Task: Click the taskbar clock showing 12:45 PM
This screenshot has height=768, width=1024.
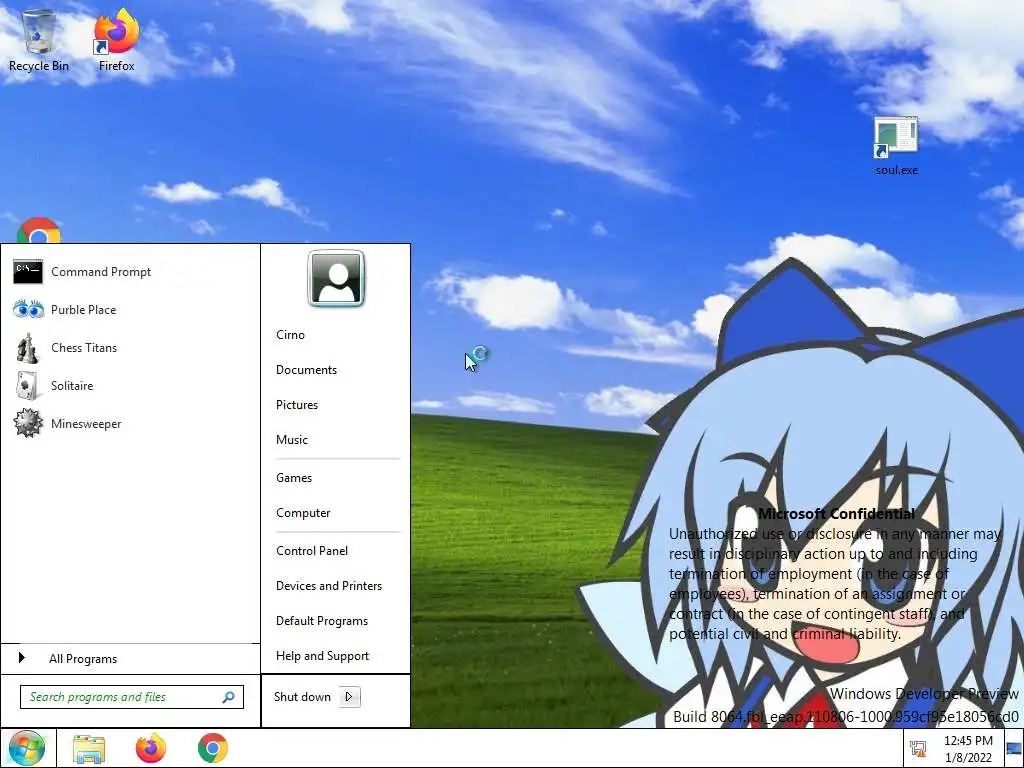Action: click(968, 749)
